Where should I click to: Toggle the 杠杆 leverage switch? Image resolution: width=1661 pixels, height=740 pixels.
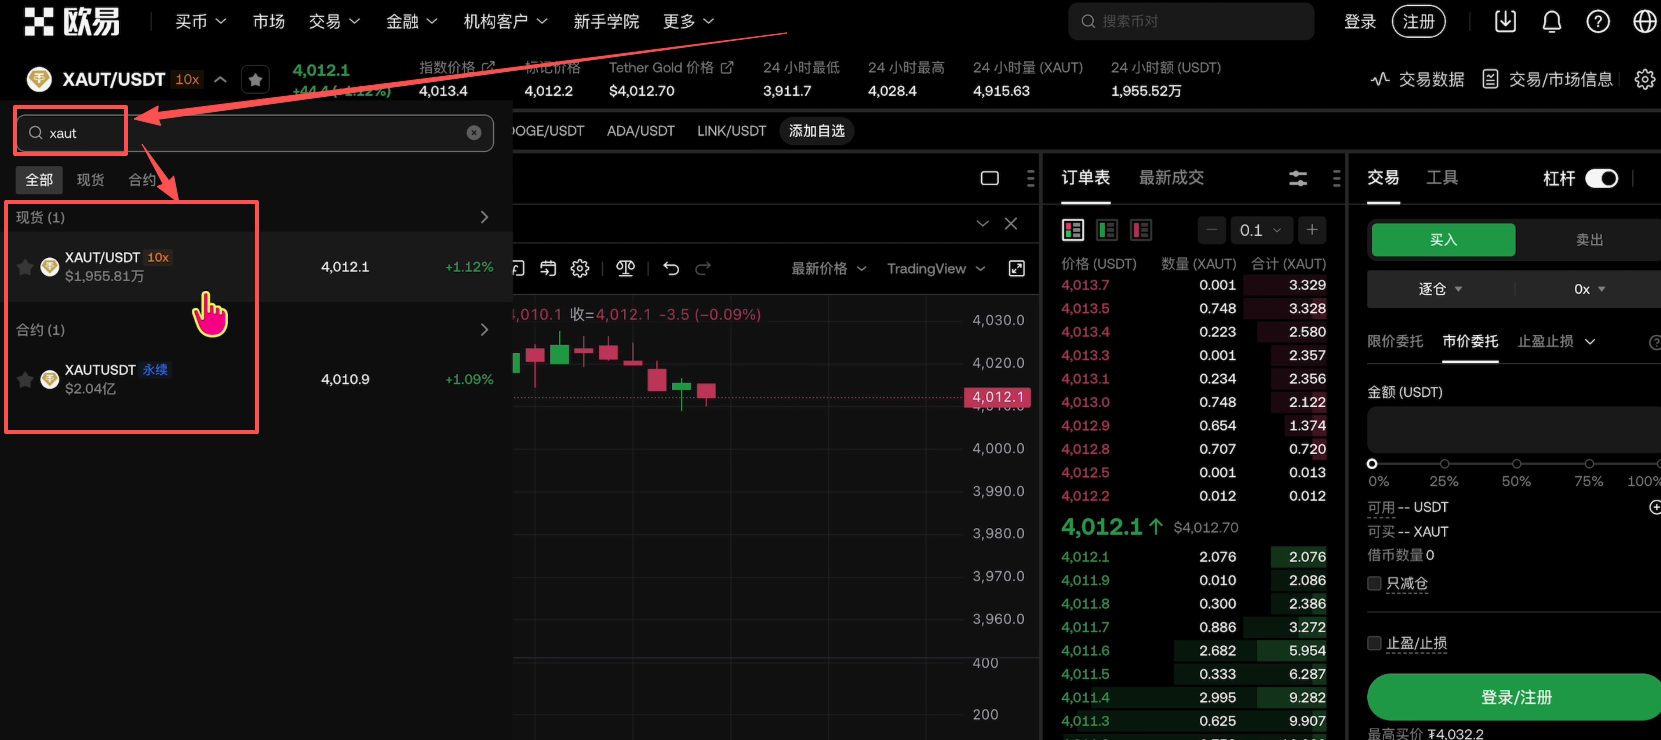pyautogui.click(x=1601, y=178)
